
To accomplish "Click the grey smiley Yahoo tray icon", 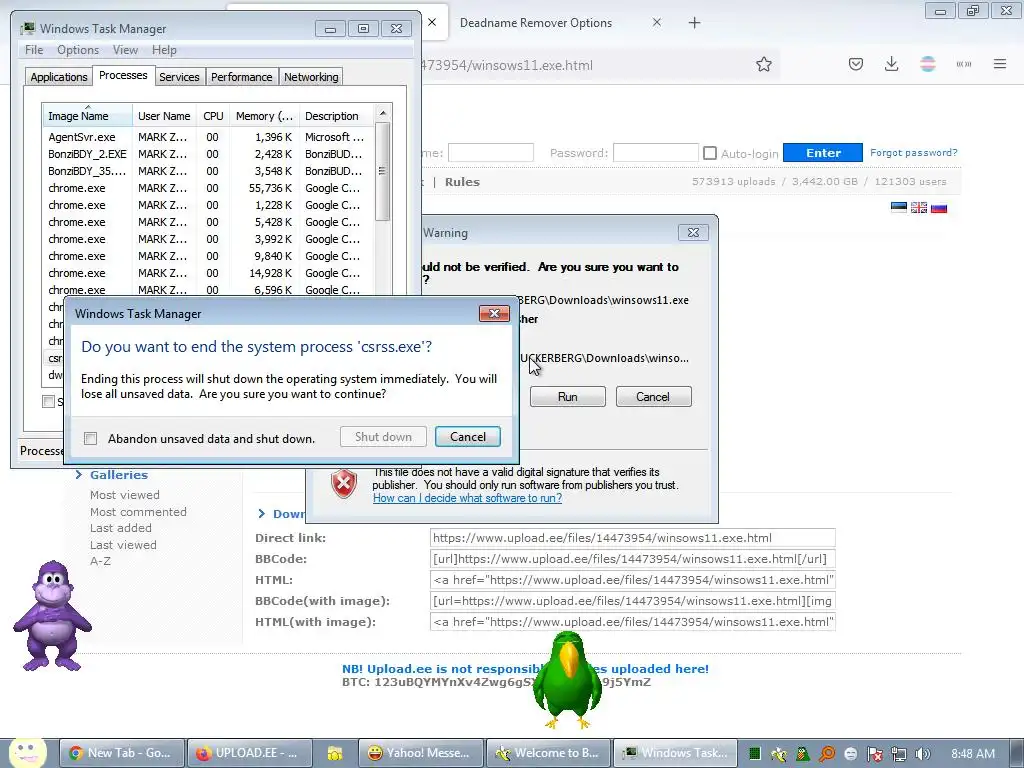I will click(x=850, y=754).
